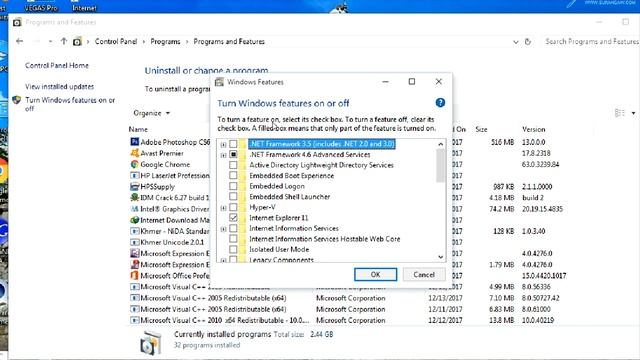Open address bar history dropdown
This screenshot has height=360, width=640.
[516, 42]
